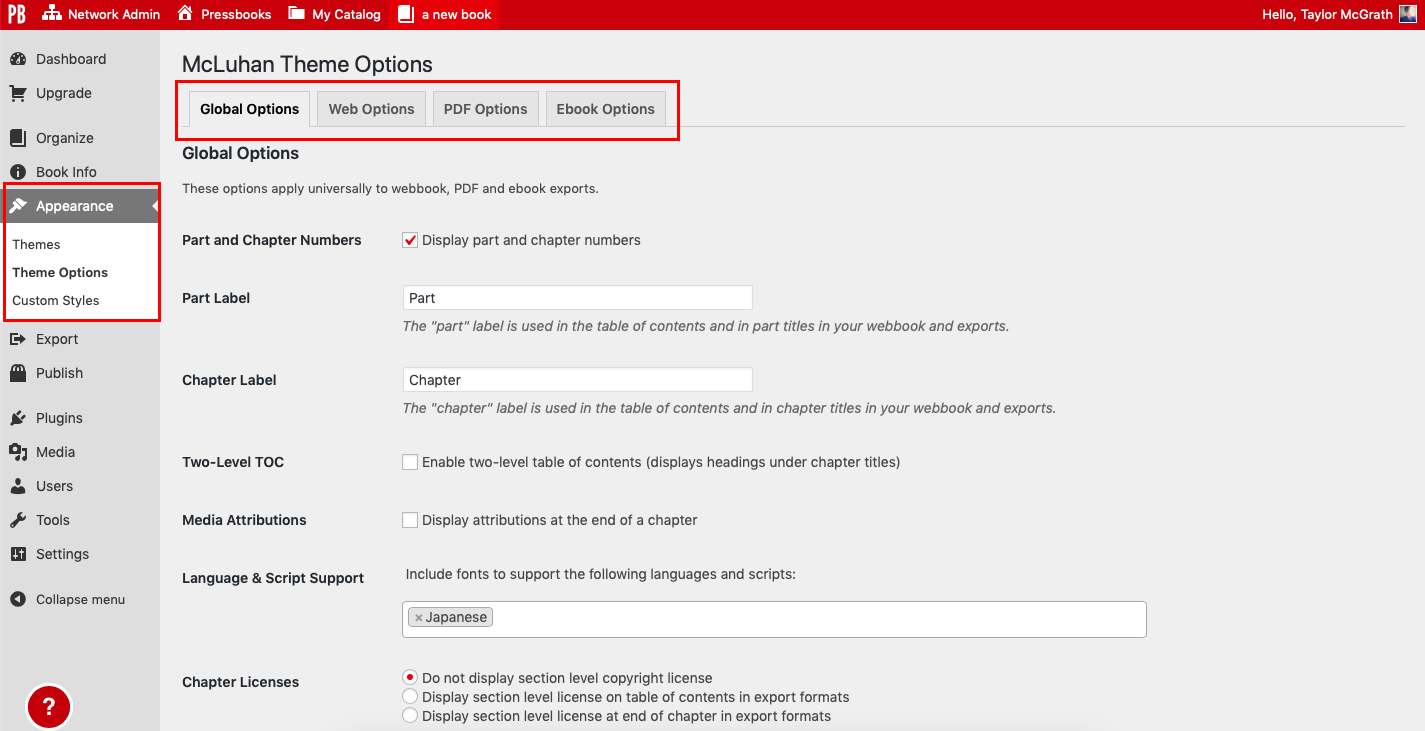This screenshot has width=1425, height=731.
Task: Click the Appearance paintbrush icon
Action: pyautogui.click(x=18, y=206)
